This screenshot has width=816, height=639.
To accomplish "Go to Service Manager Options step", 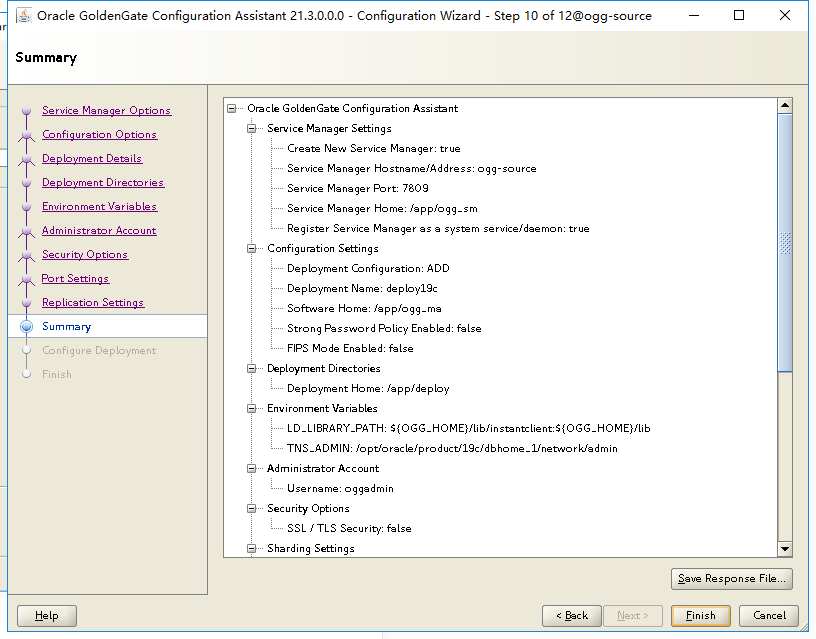I will tap(106, 110).
